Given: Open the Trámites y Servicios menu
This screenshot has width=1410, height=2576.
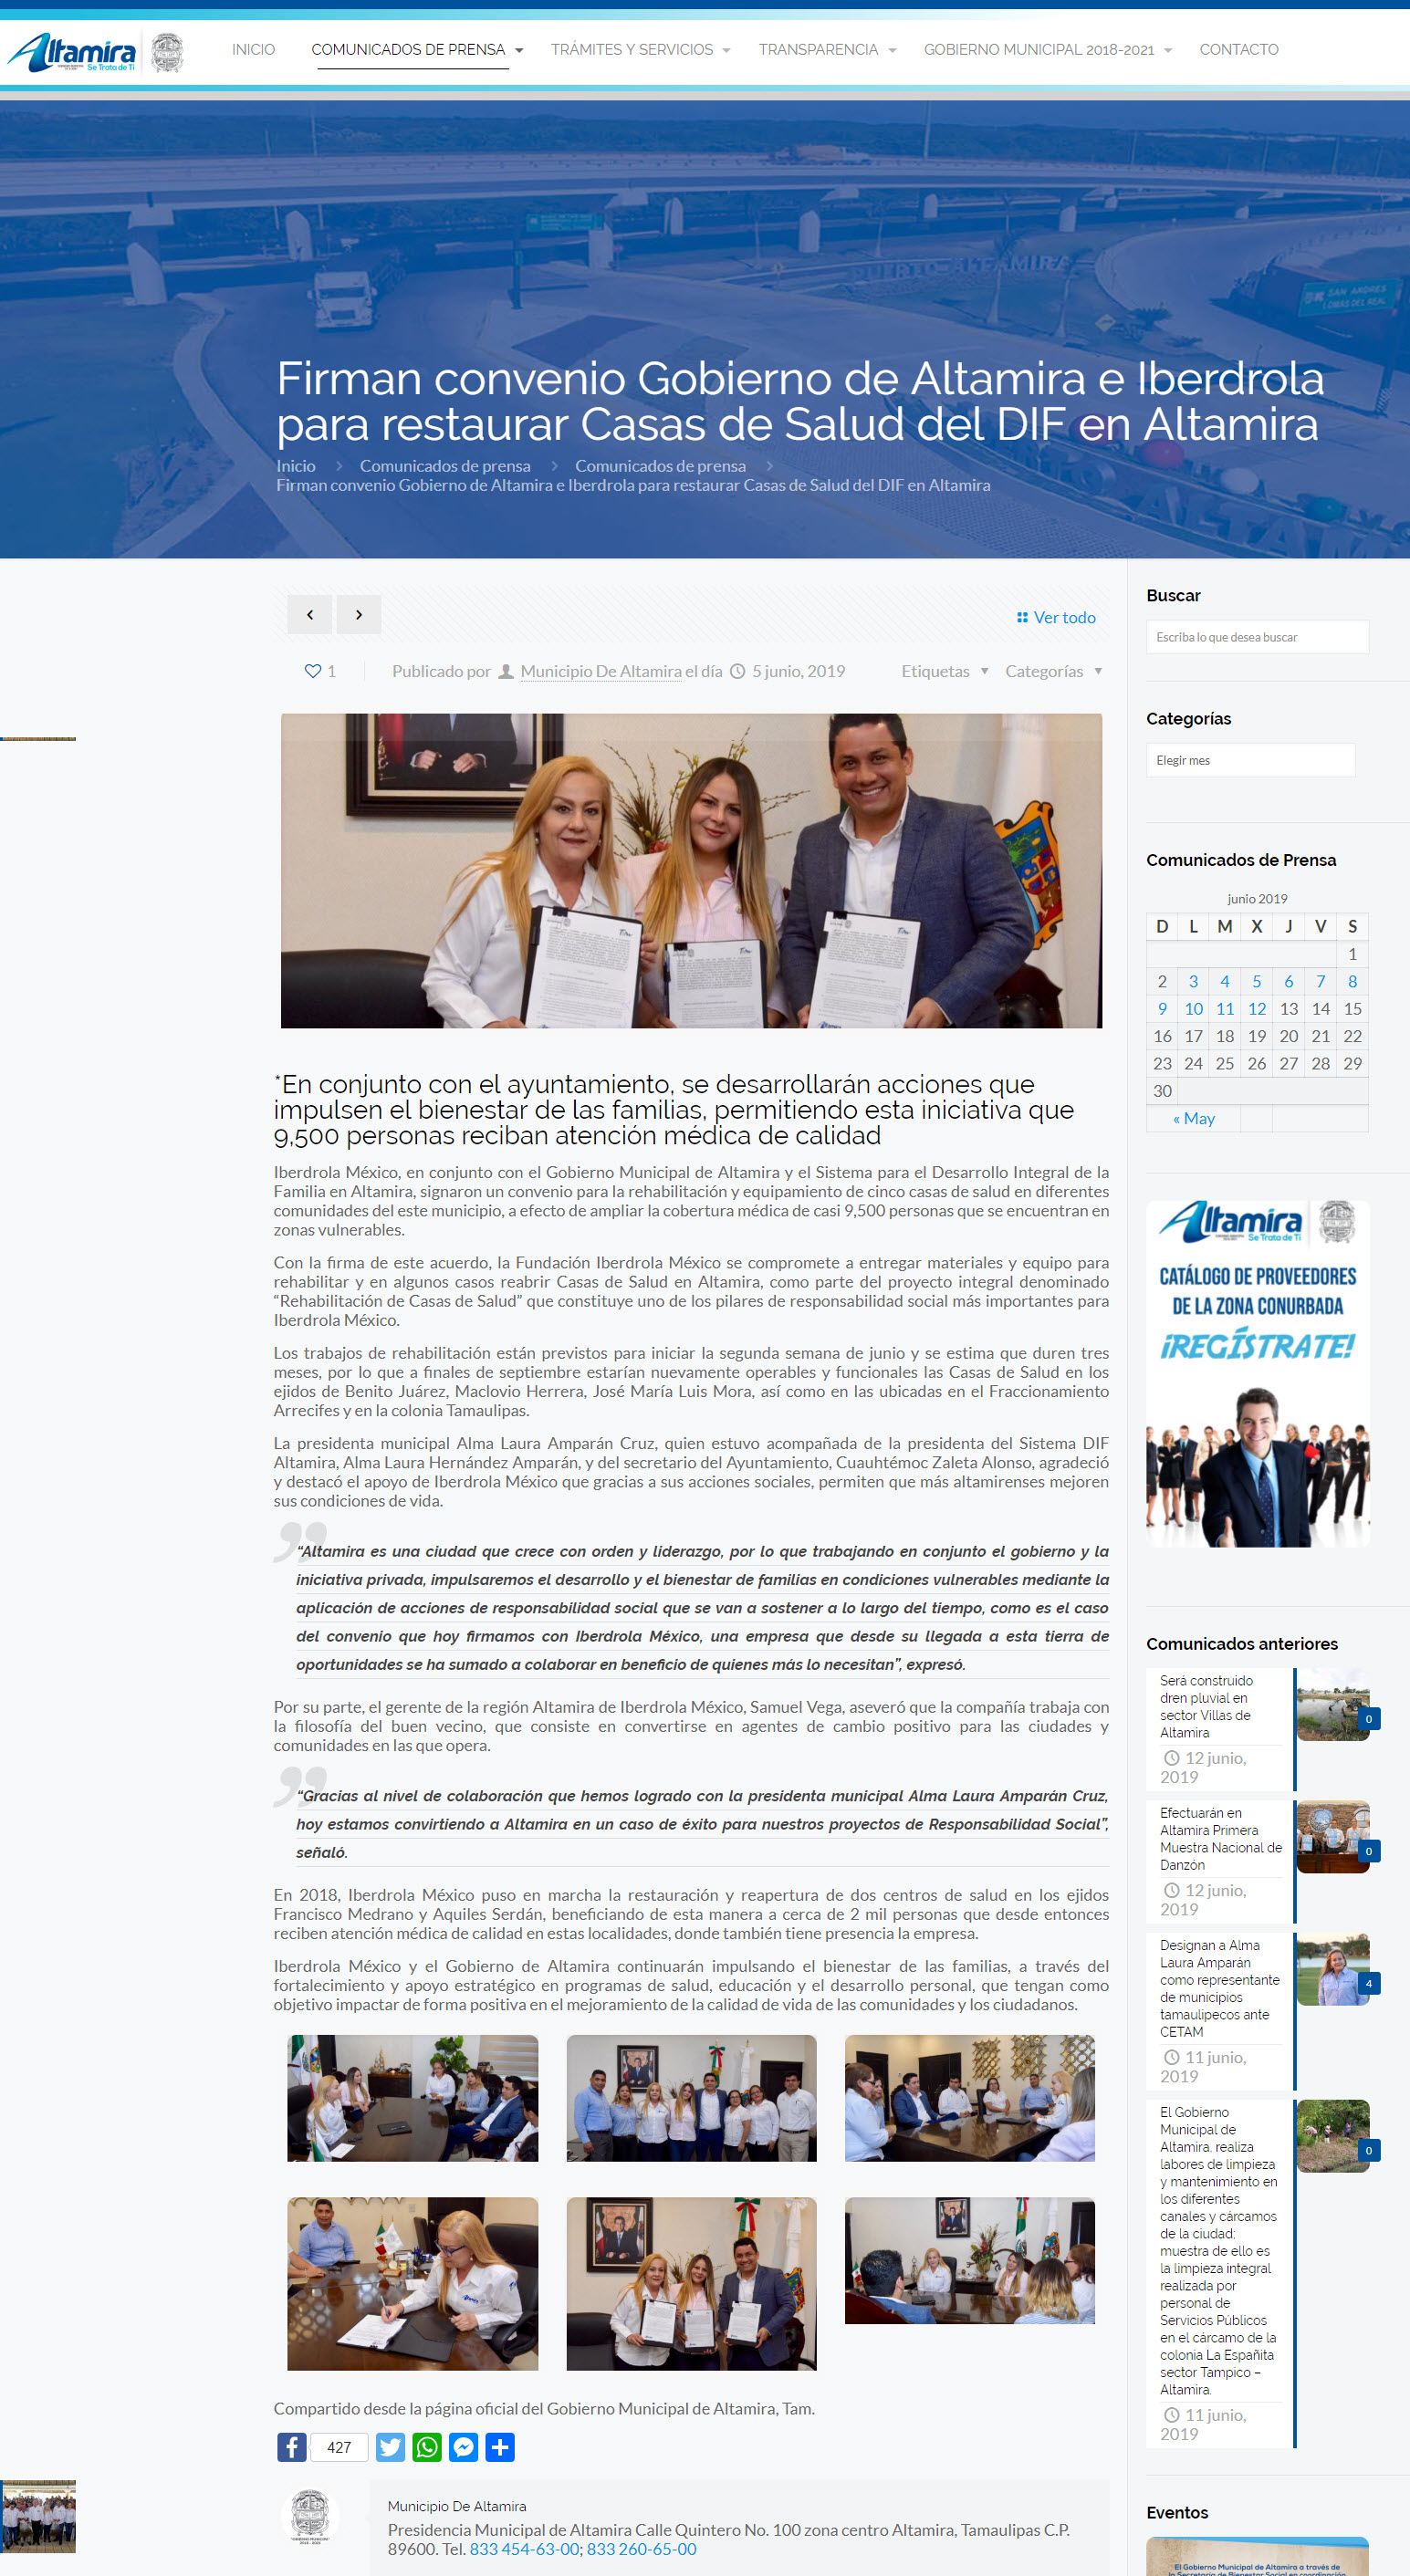Looking at the screenshot, I should point(640,50).
